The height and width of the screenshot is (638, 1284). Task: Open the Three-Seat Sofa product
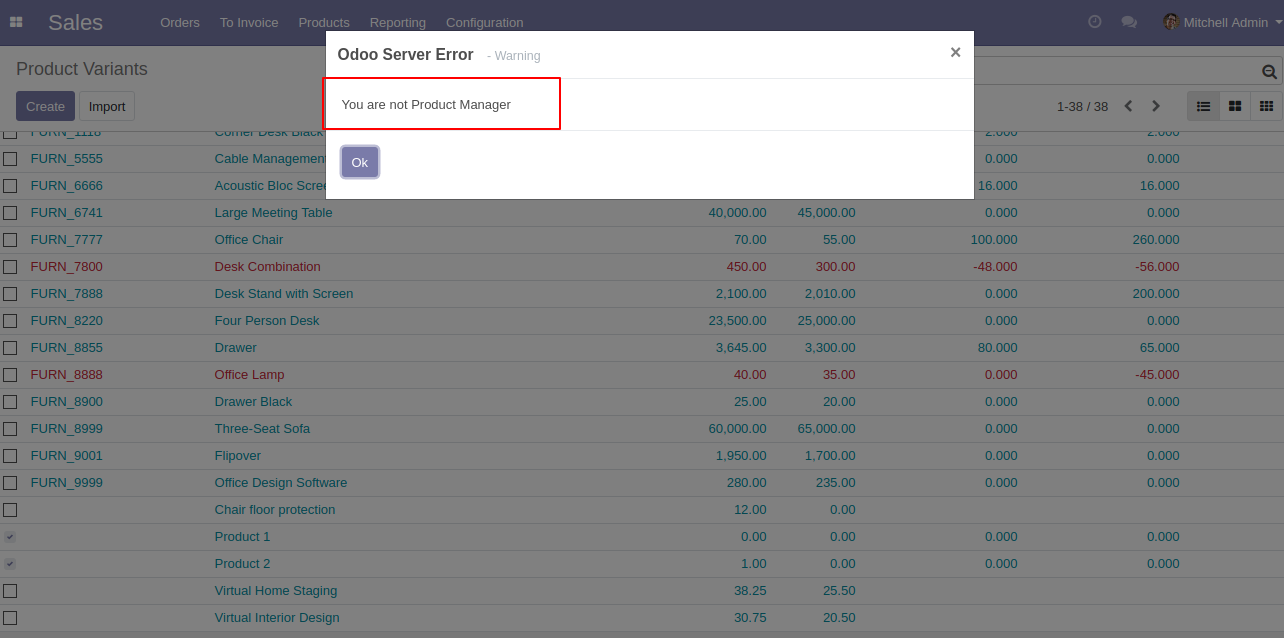[262, 428]
